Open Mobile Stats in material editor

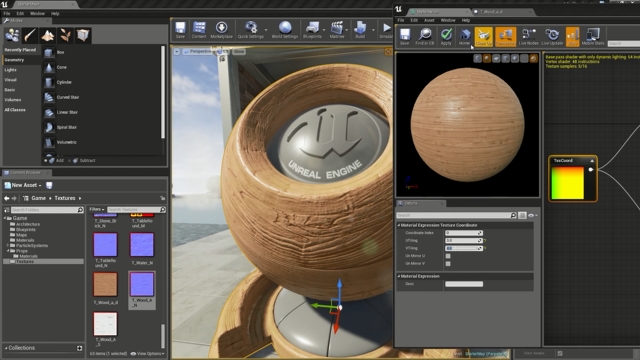593,36
